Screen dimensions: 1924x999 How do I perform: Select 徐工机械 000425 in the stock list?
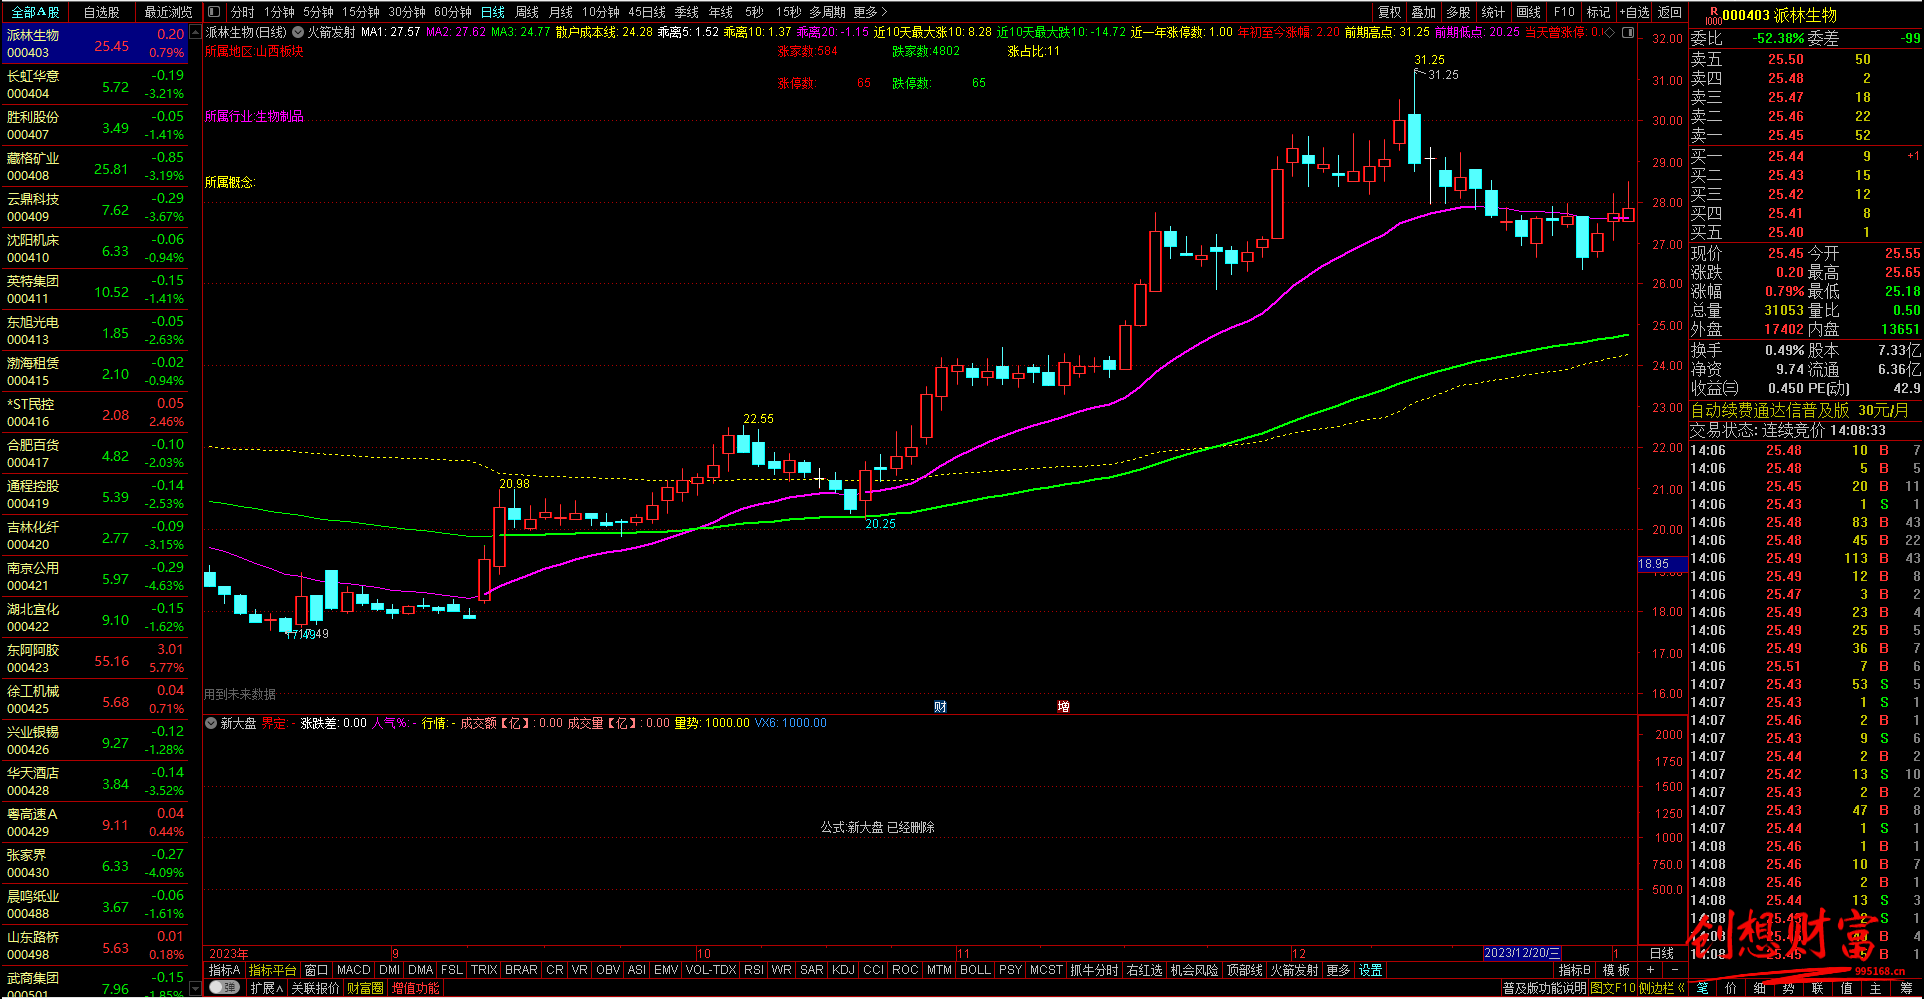tap(96, 700)
